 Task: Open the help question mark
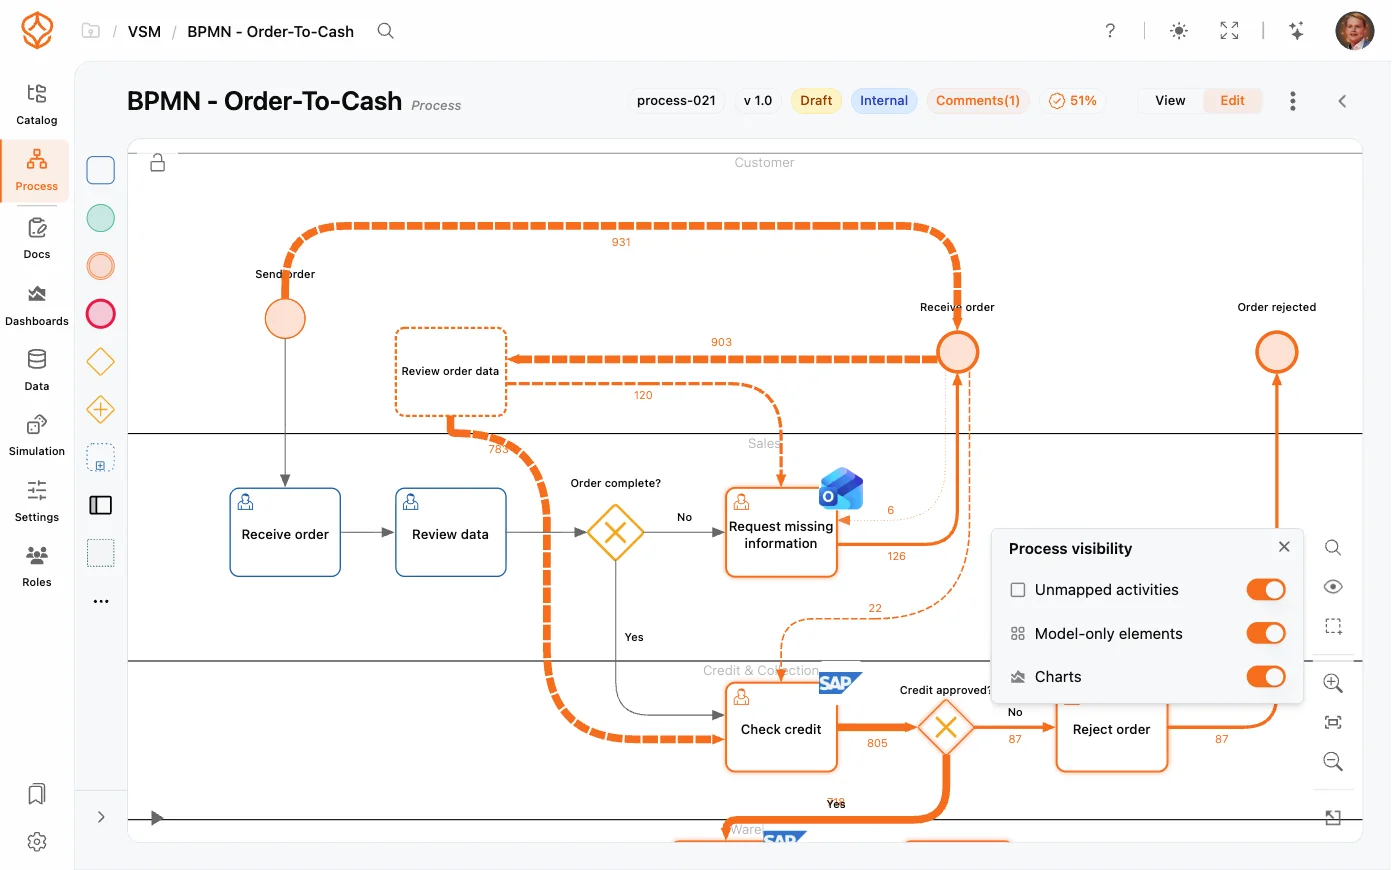1110,31
